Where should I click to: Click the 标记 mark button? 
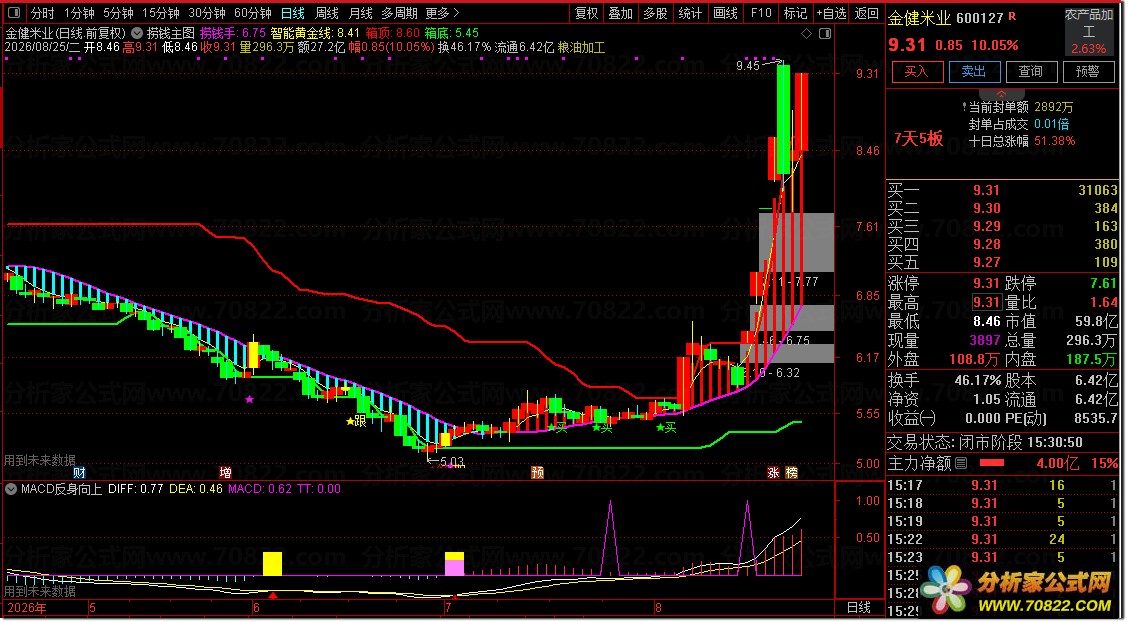[795, 13]
